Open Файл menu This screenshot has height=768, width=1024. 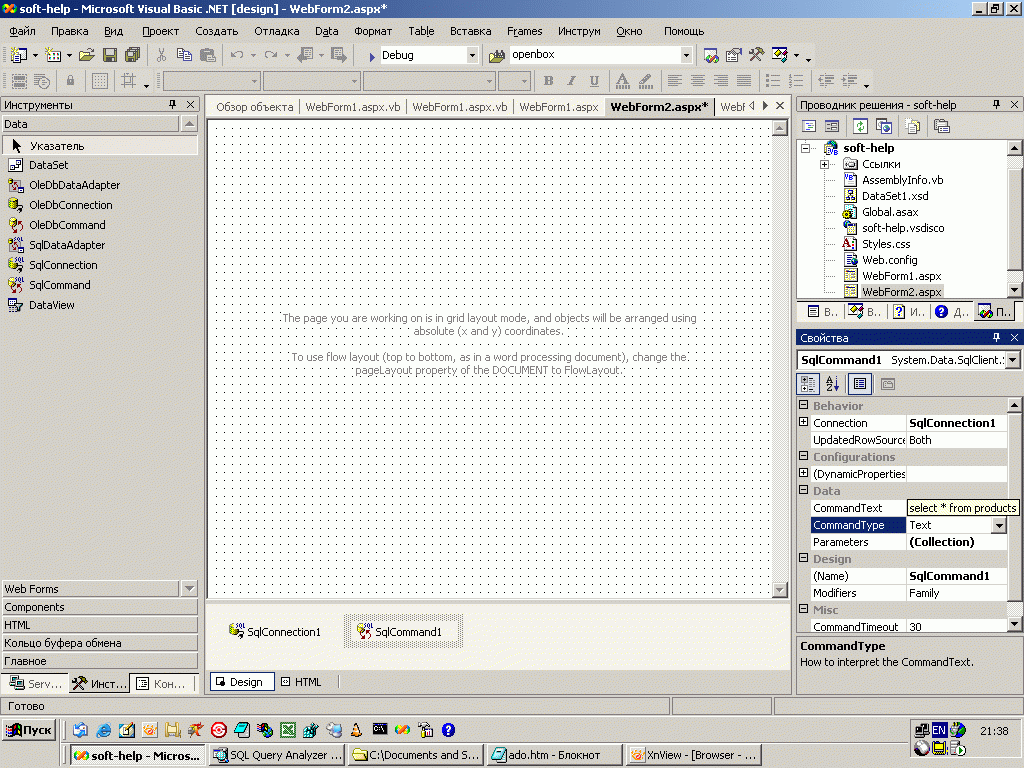[22, 31]
